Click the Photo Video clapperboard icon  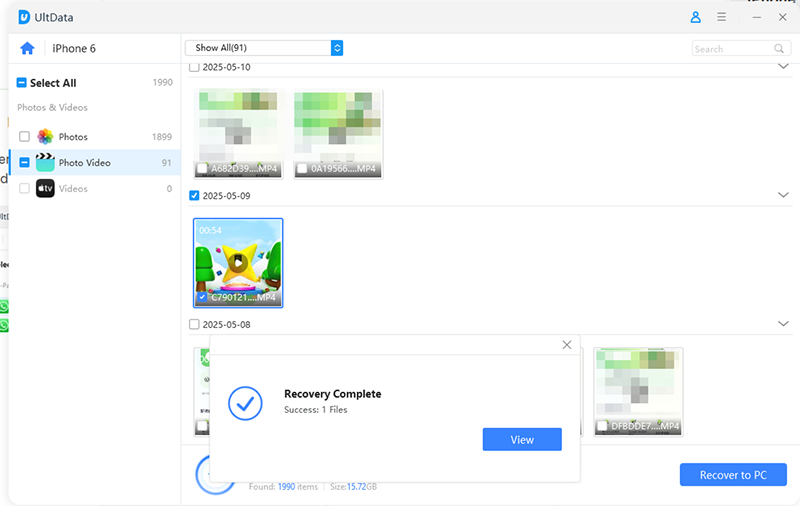click(45, 162)
